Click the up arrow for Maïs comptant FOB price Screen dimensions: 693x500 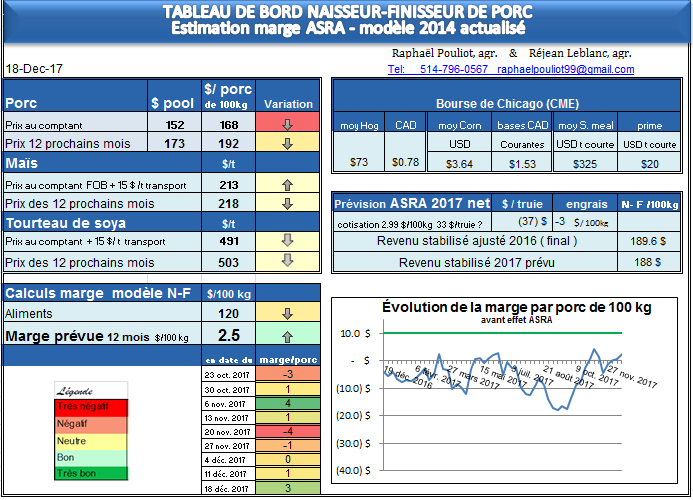tap(287, 185)
